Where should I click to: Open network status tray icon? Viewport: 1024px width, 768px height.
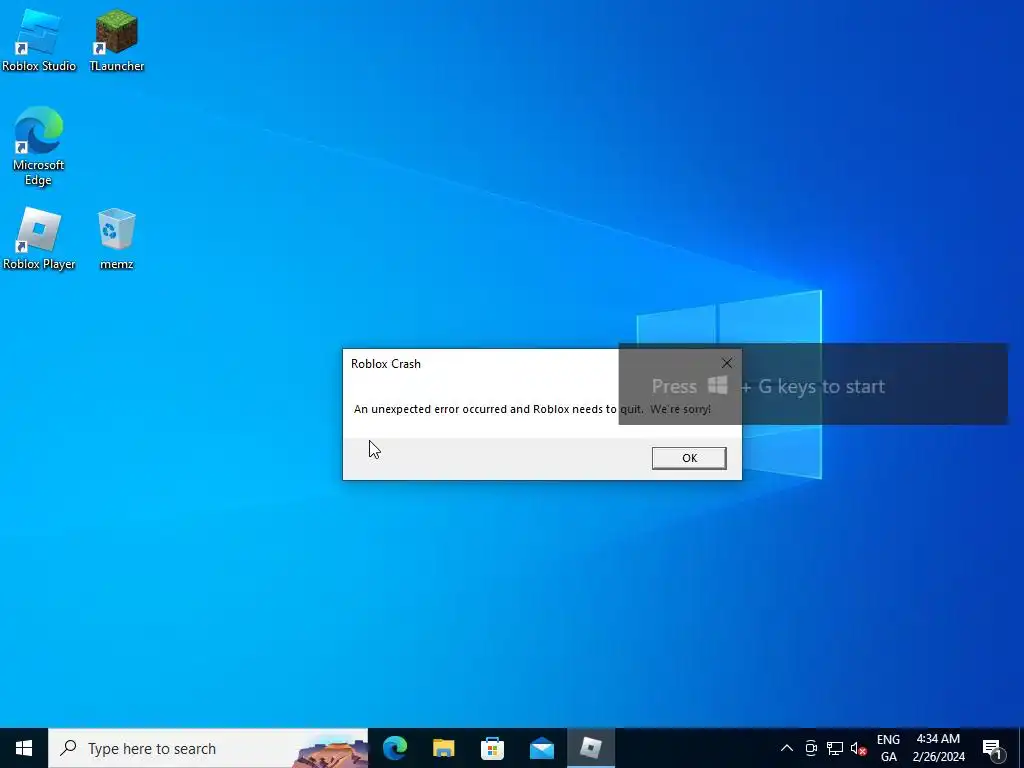pos(835,748)
